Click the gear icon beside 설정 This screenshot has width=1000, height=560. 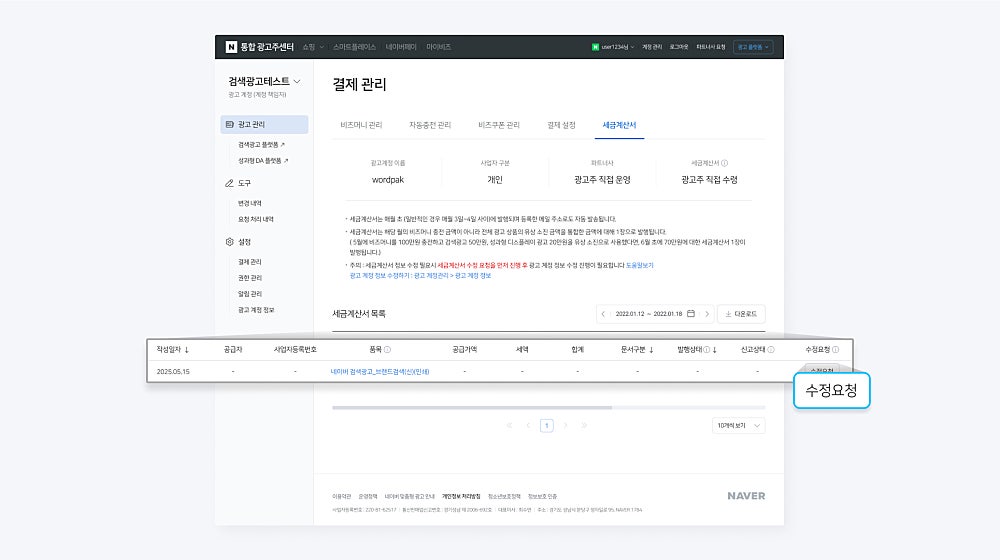pos(230,242)
